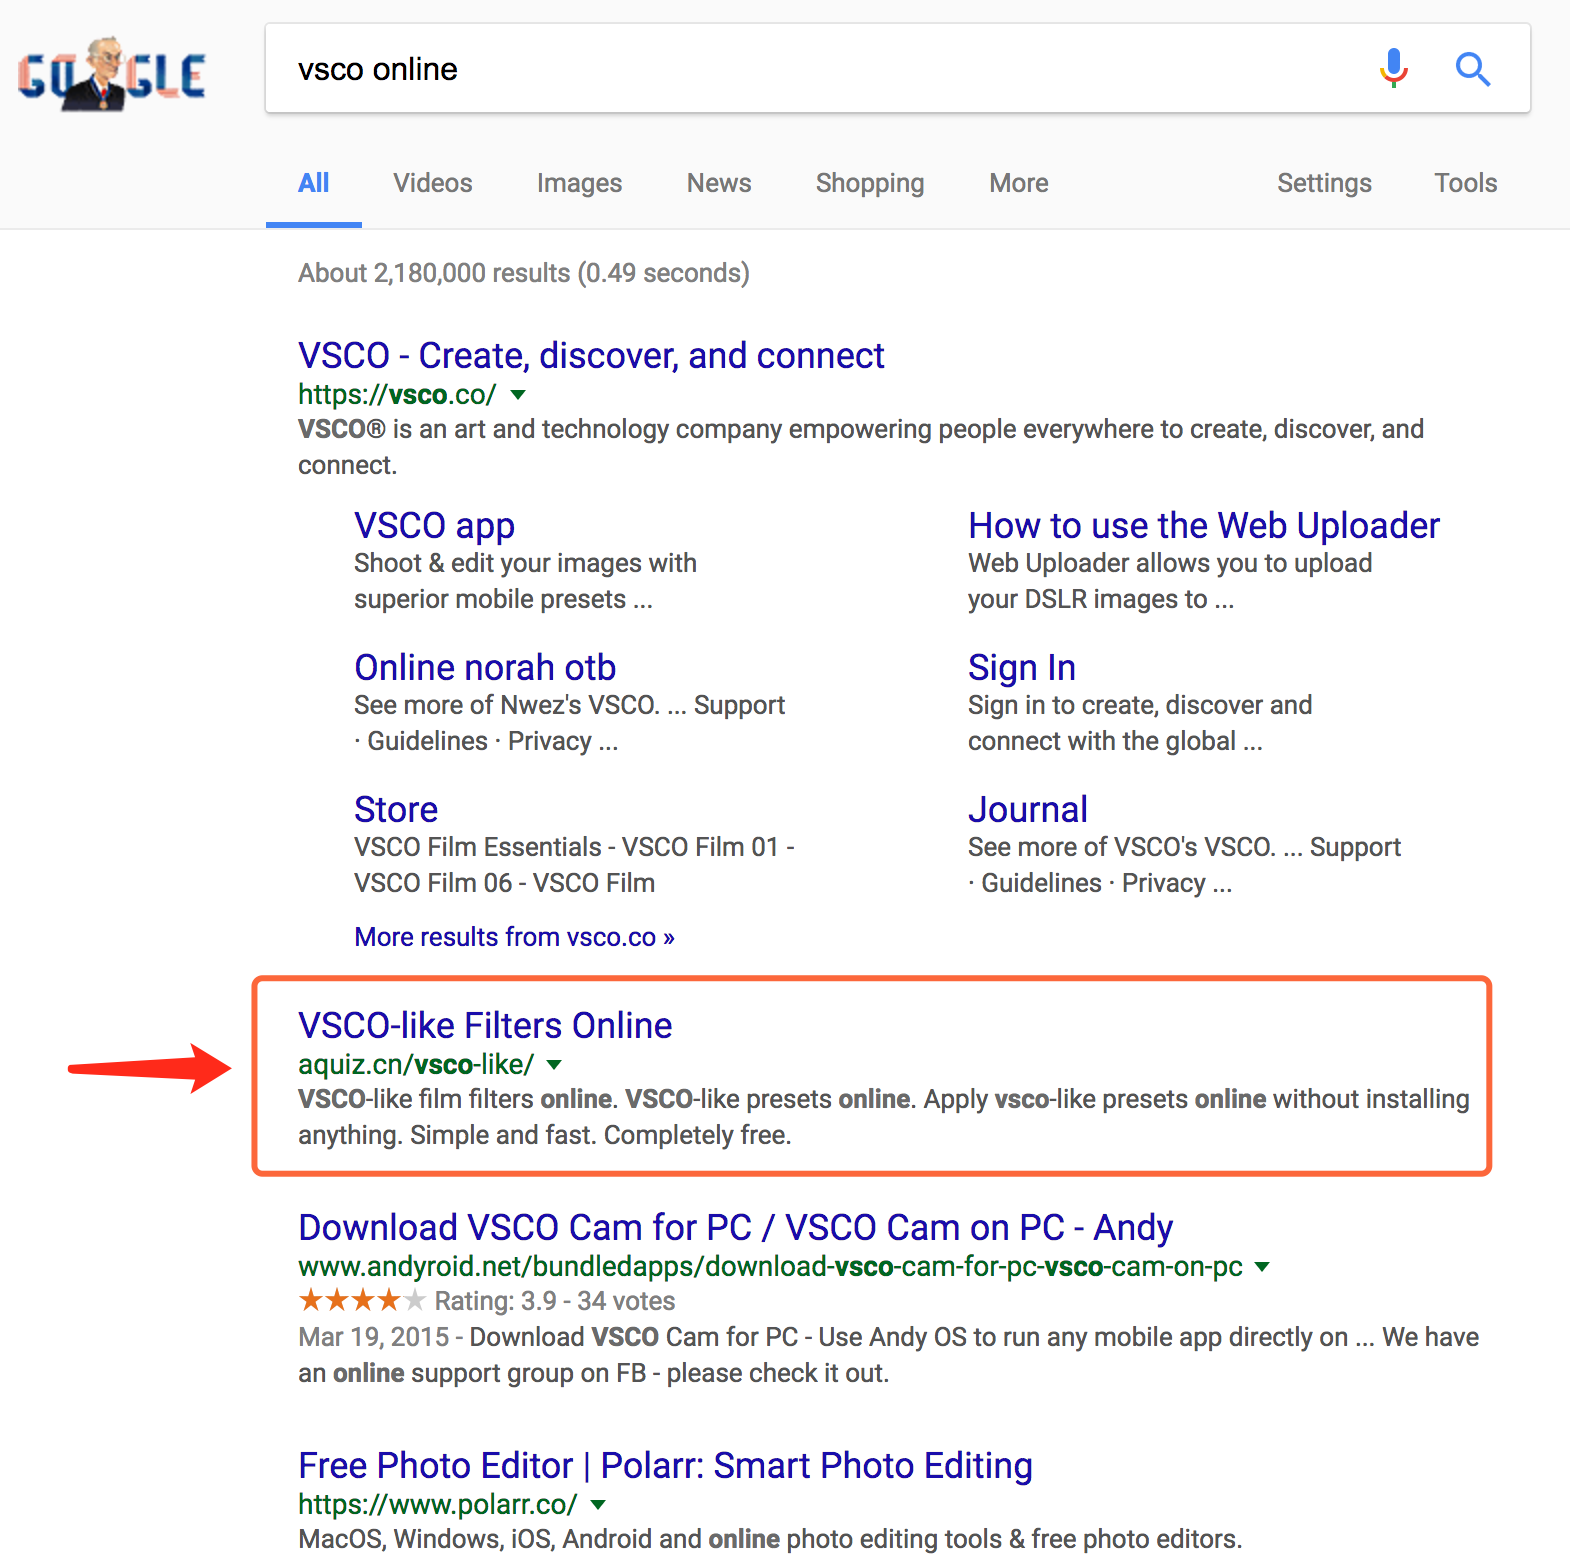
Task: Switch to the Shopping tab
Action: (x=870, y=183)
